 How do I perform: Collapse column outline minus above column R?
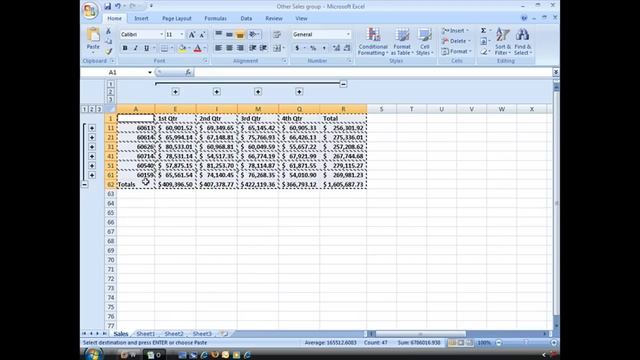tap(343, 84)
